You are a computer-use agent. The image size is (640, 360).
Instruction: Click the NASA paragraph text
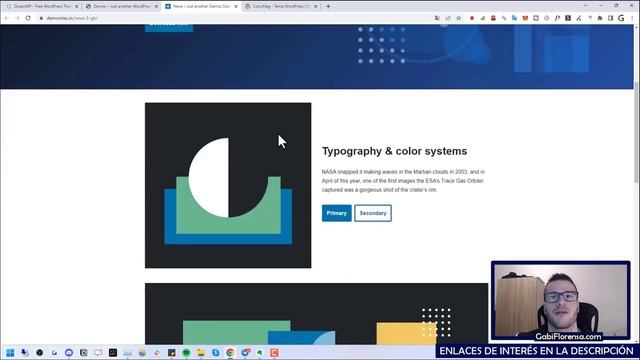coord(403,181)
